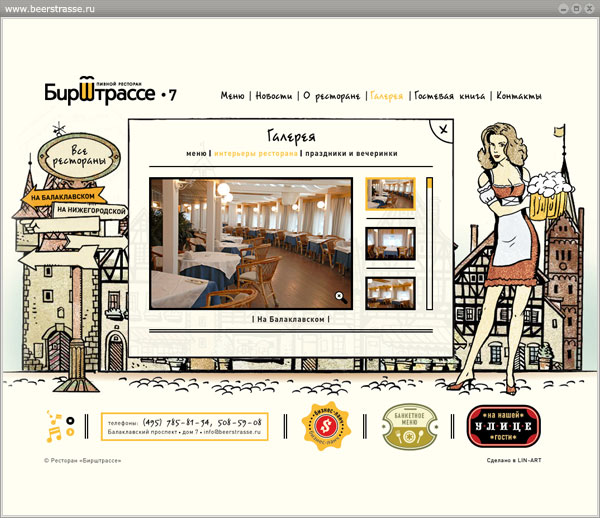Image resolution: width=600 pixels, height=518 pixels.
Task: Select the first highlighted interior thumbnail
Action: 390,194
